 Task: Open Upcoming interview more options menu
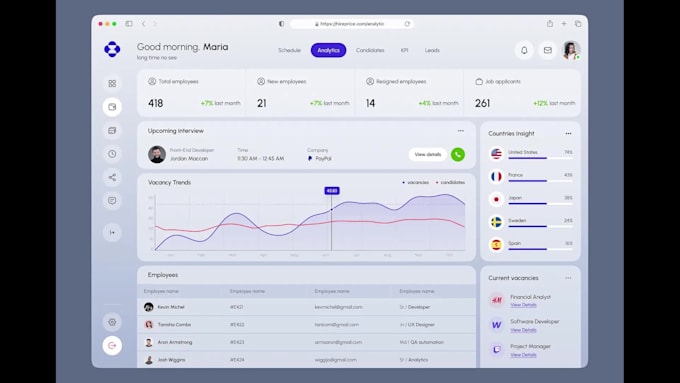coord(461,131)
